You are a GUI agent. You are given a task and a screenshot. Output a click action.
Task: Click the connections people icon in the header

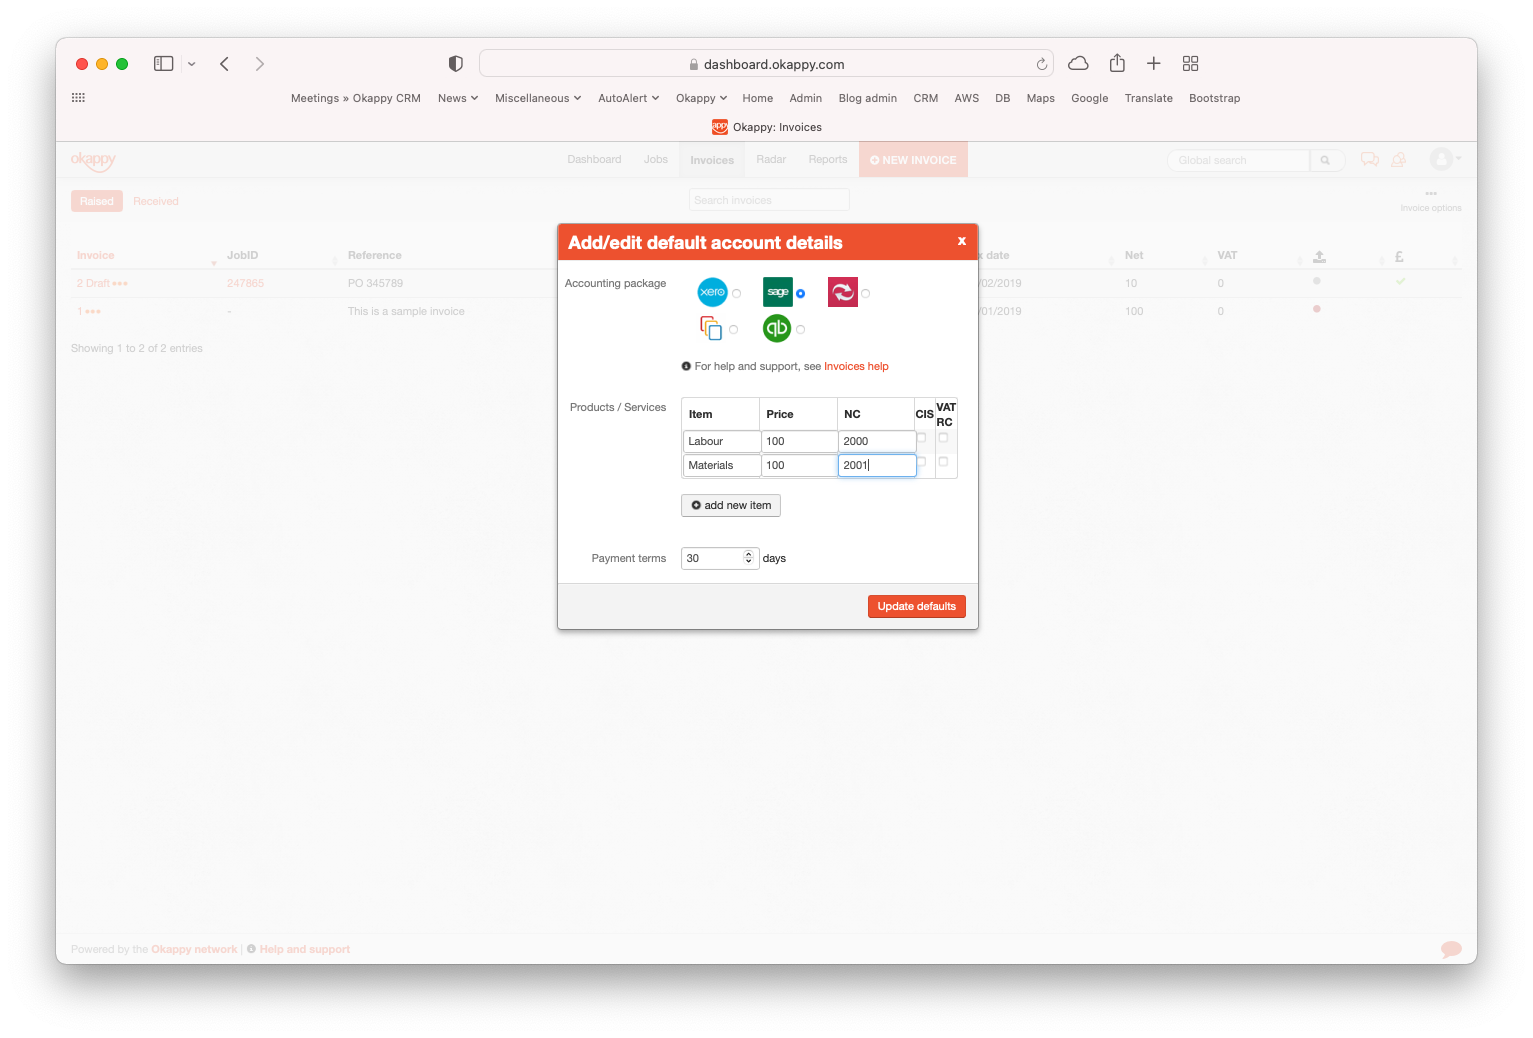pos(1398,159)
